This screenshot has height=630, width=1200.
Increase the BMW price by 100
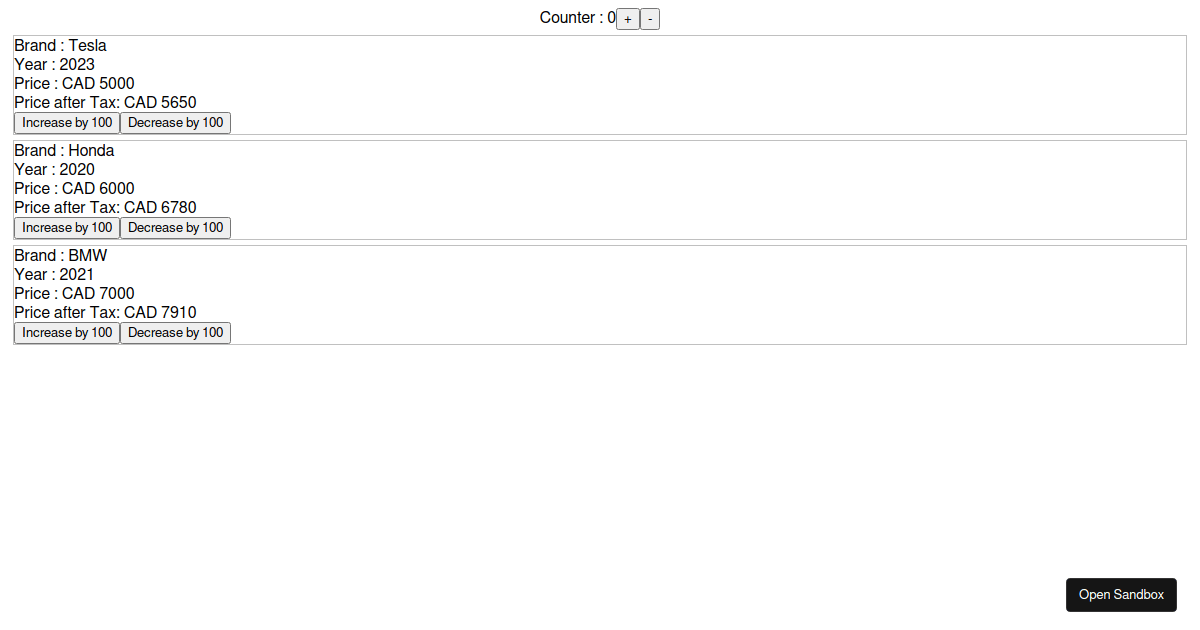tap(66, 332)
